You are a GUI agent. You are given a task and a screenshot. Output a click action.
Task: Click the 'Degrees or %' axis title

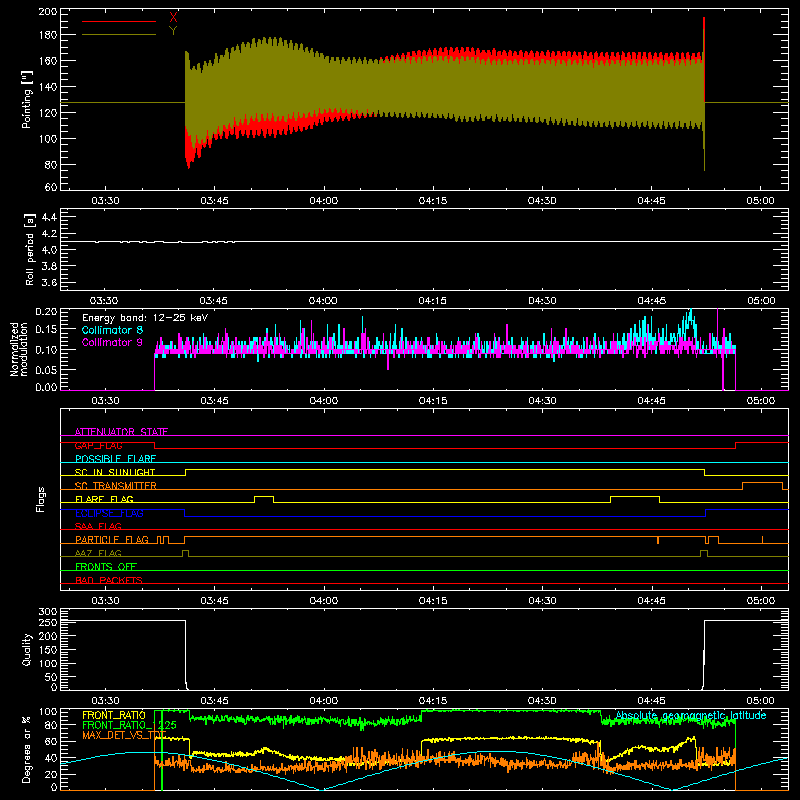27,749
